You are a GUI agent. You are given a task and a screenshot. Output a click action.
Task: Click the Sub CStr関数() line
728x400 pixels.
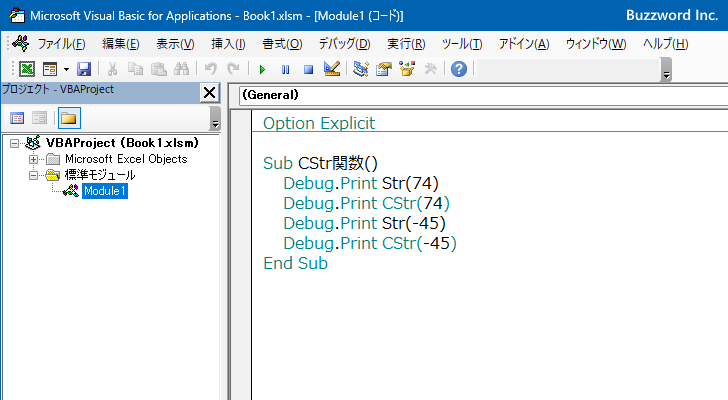click(320, 163)
